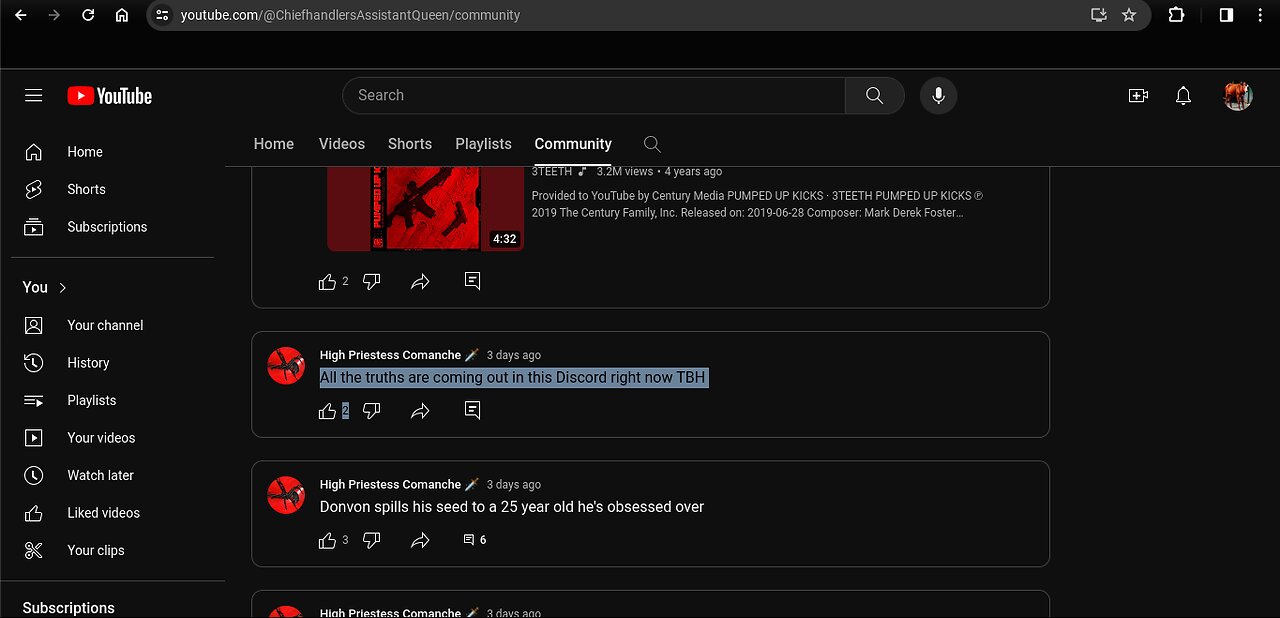Click the install app icon in address bar
The image size is (1280, 618).
[x=1099, y=15]
